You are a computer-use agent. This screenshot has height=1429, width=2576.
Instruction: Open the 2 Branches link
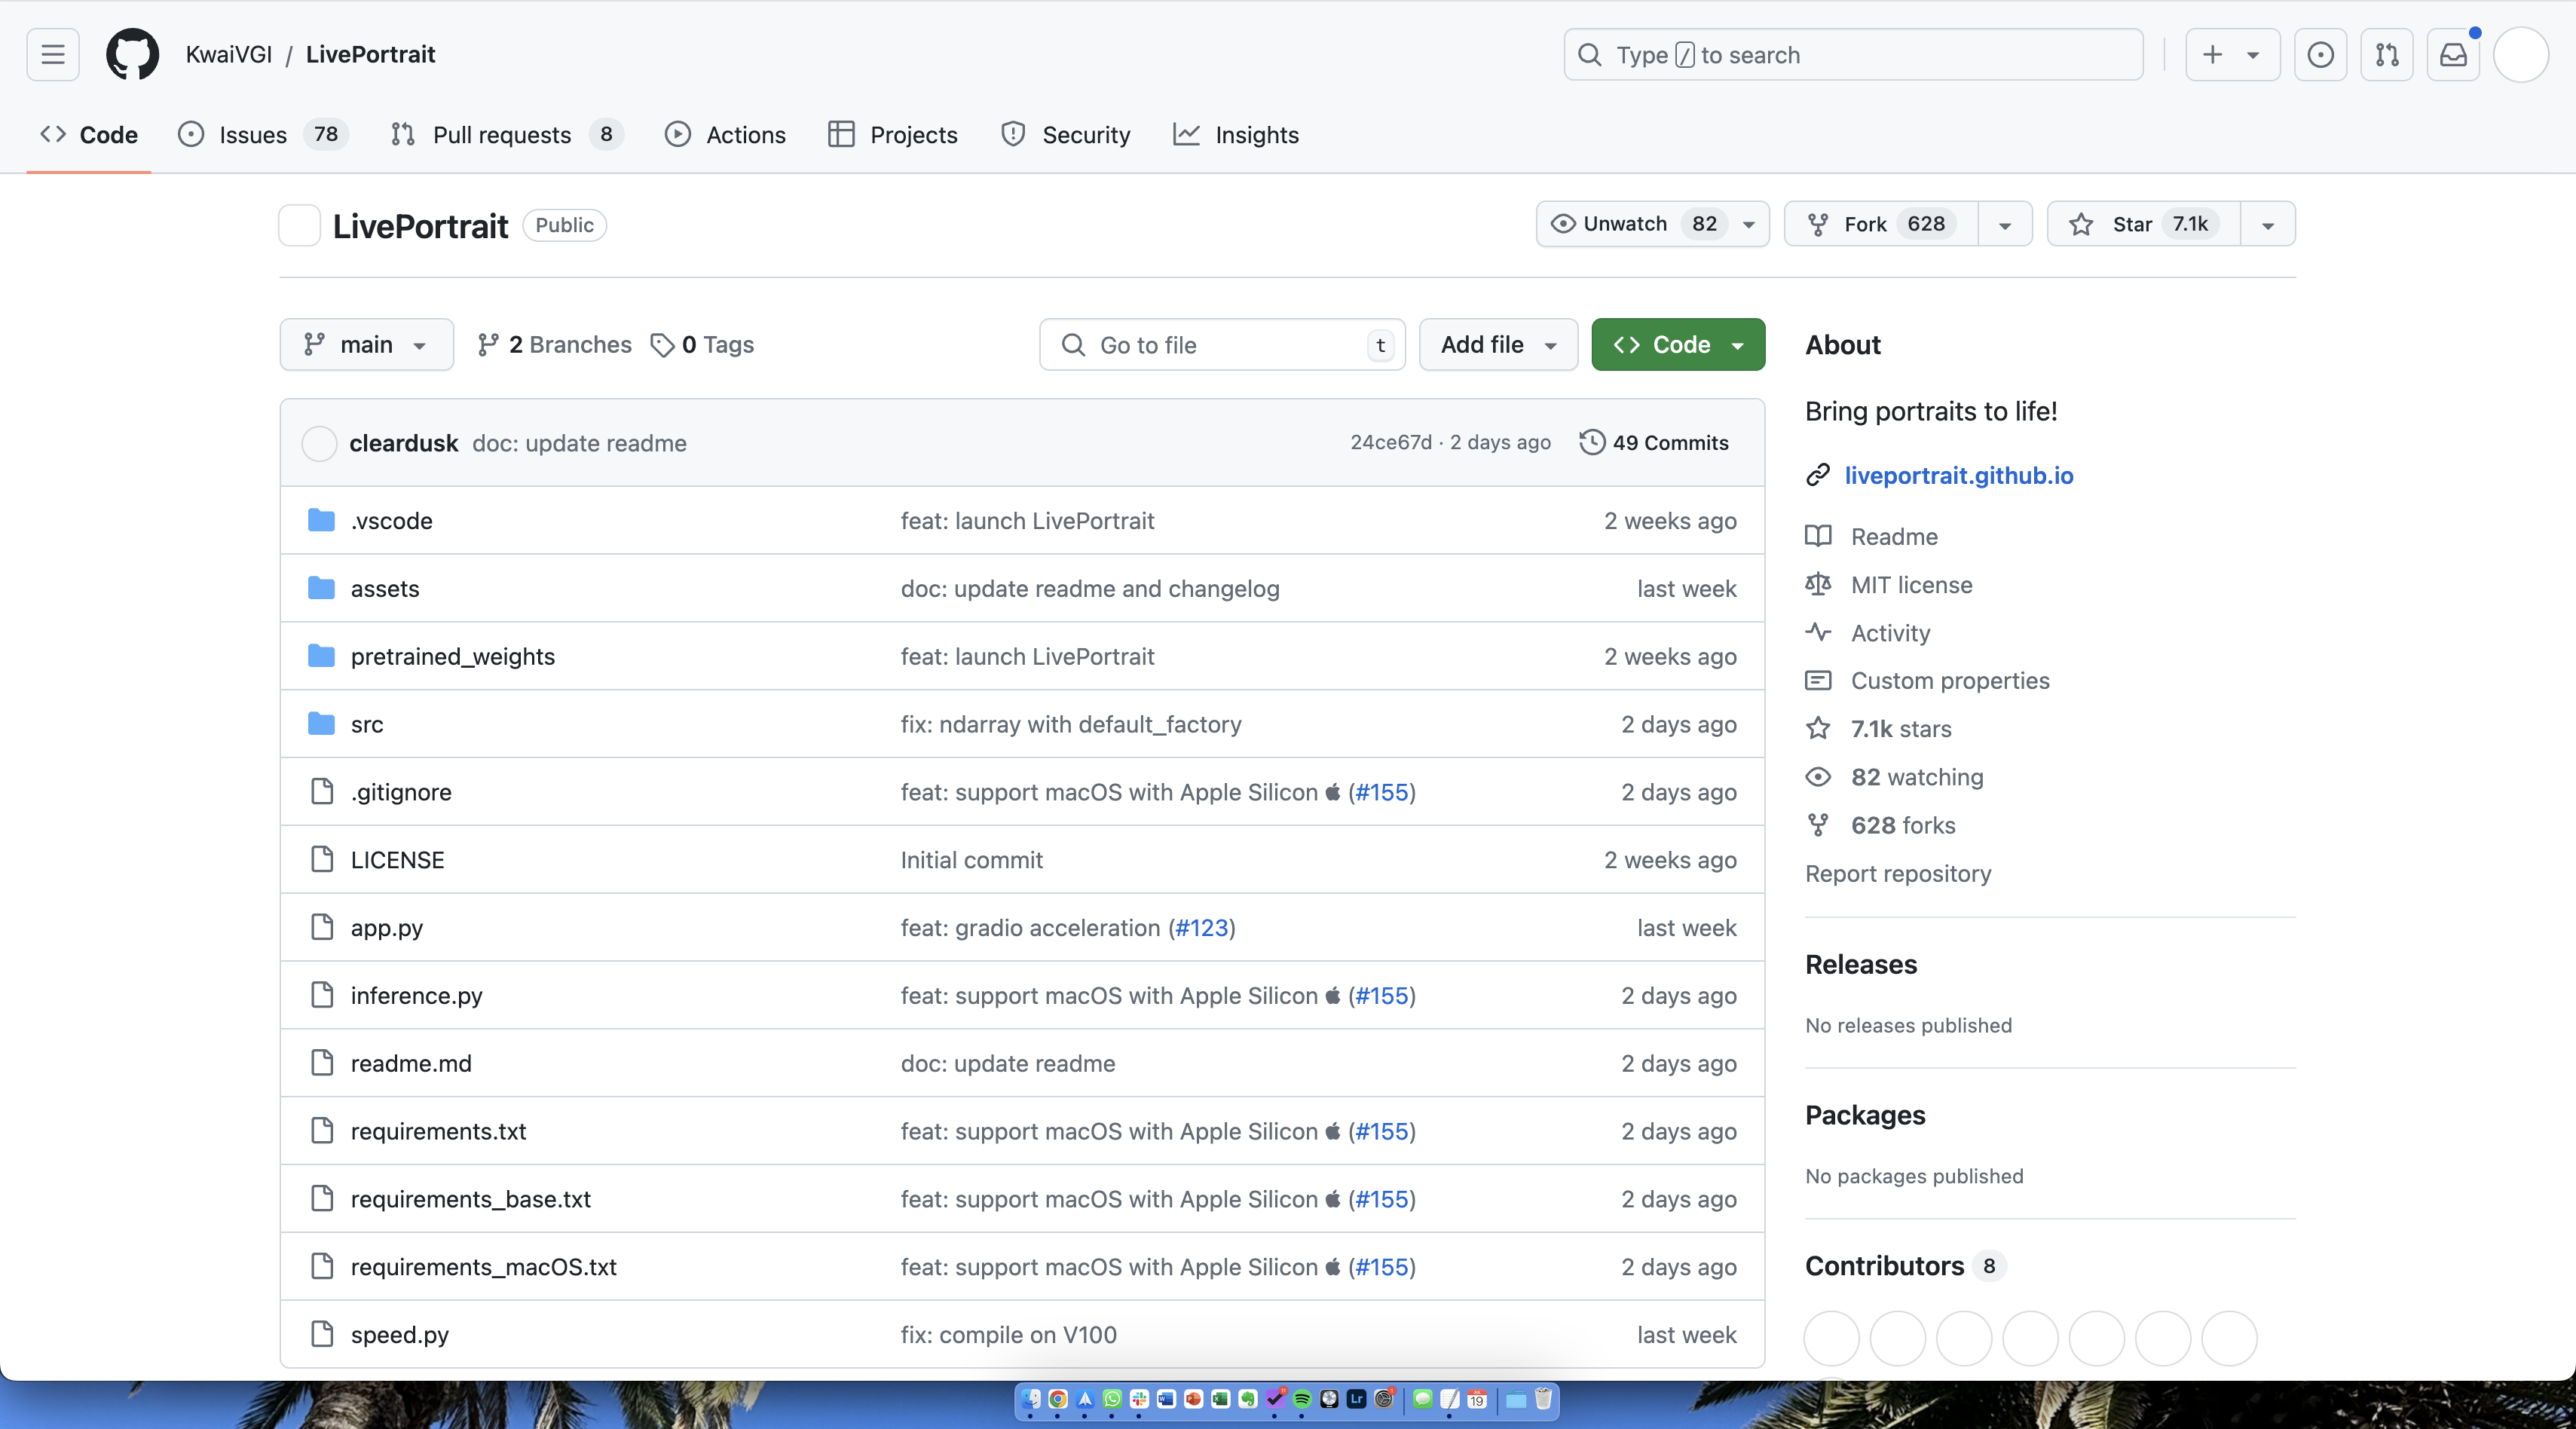point(555,345)
